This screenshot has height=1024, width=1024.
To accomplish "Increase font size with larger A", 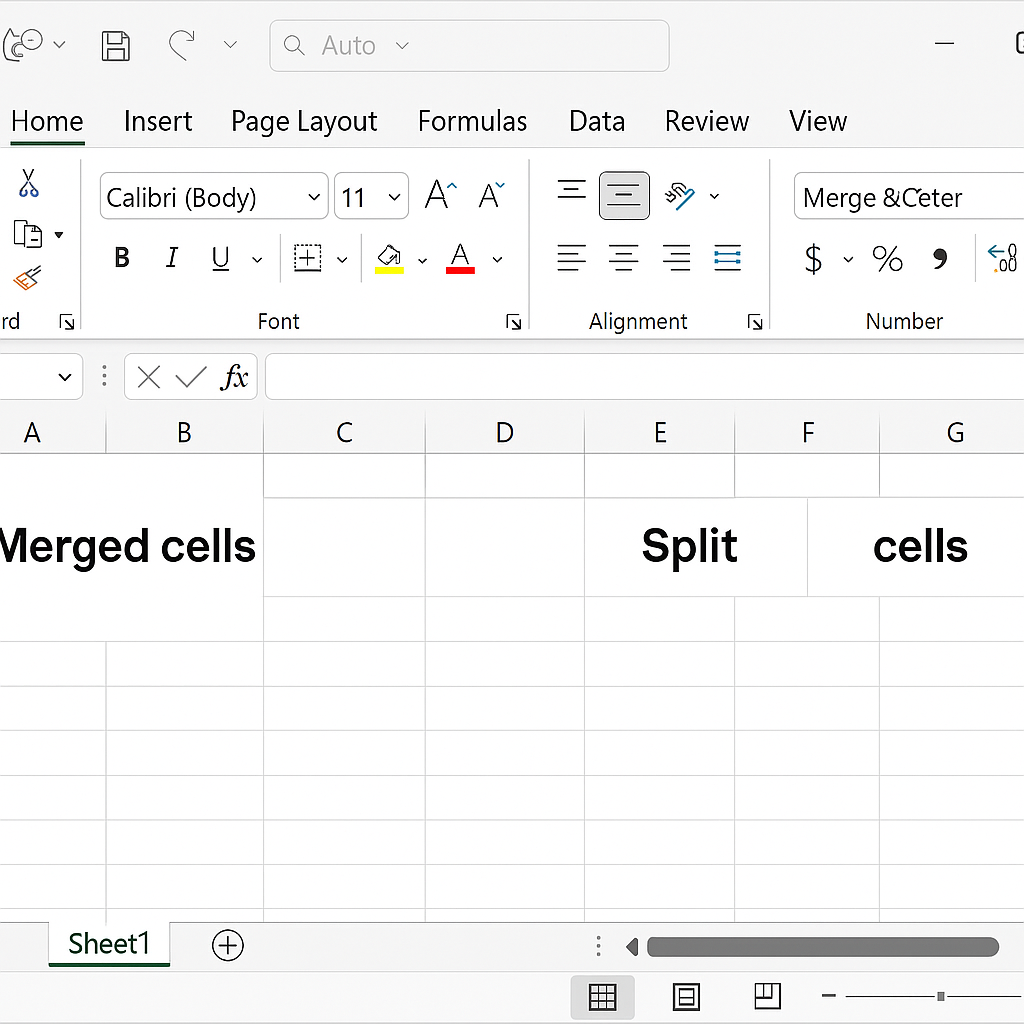I will pos(440,195).
